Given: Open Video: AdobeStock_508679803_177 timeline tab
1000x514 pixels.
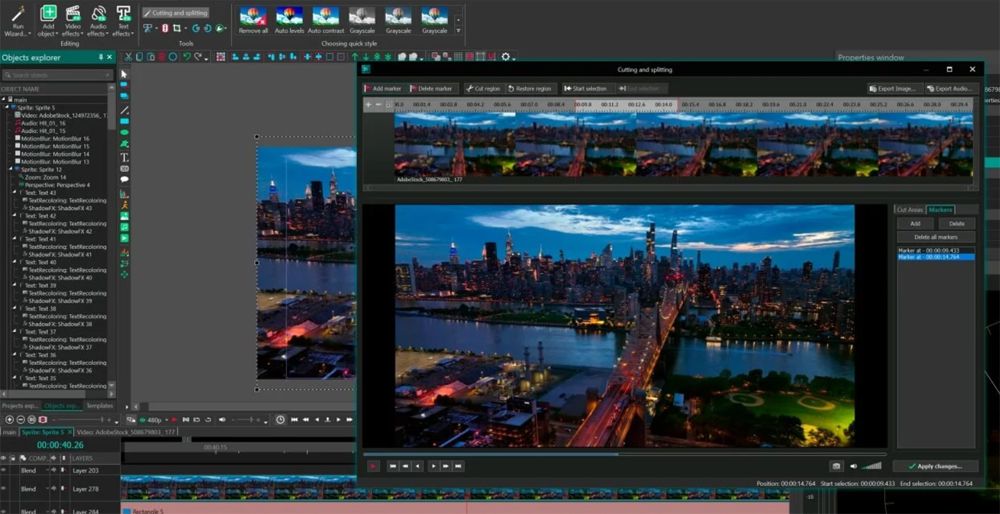Looking at the screenshot, I should pyautogui.click(x=126, y=432).
